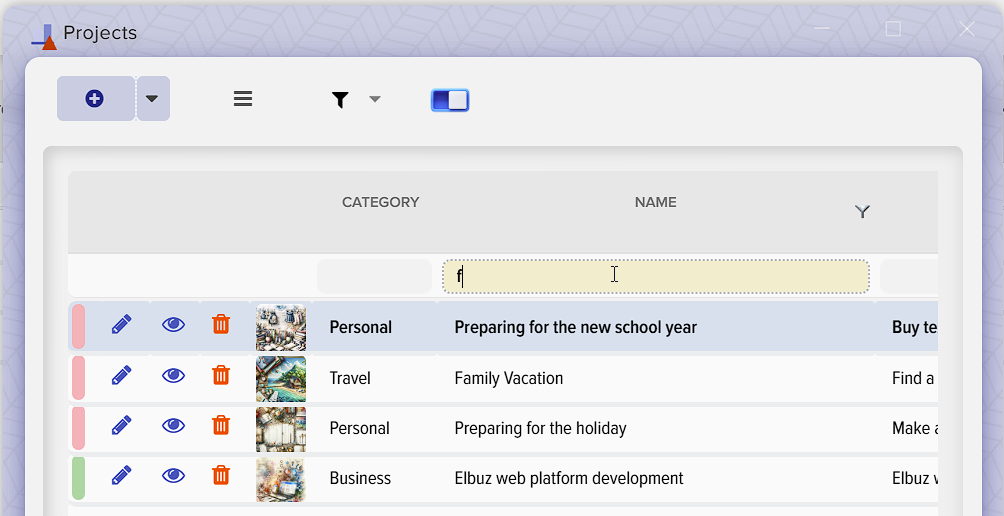Delete the 'Preparing for the new school year' project
This screenshot has height=516, width=1004.
221,324
